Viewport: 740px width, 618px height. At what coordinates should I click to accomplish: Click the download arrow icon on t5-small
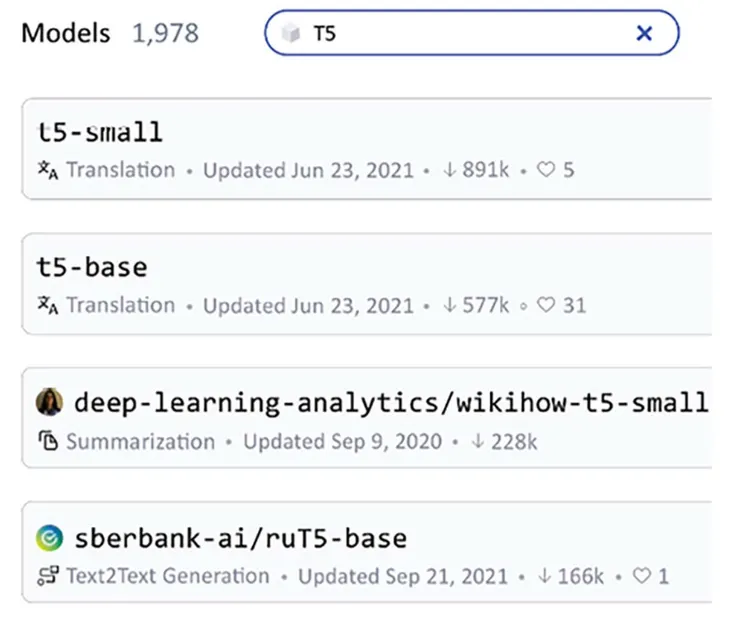[x=449, y=170]
